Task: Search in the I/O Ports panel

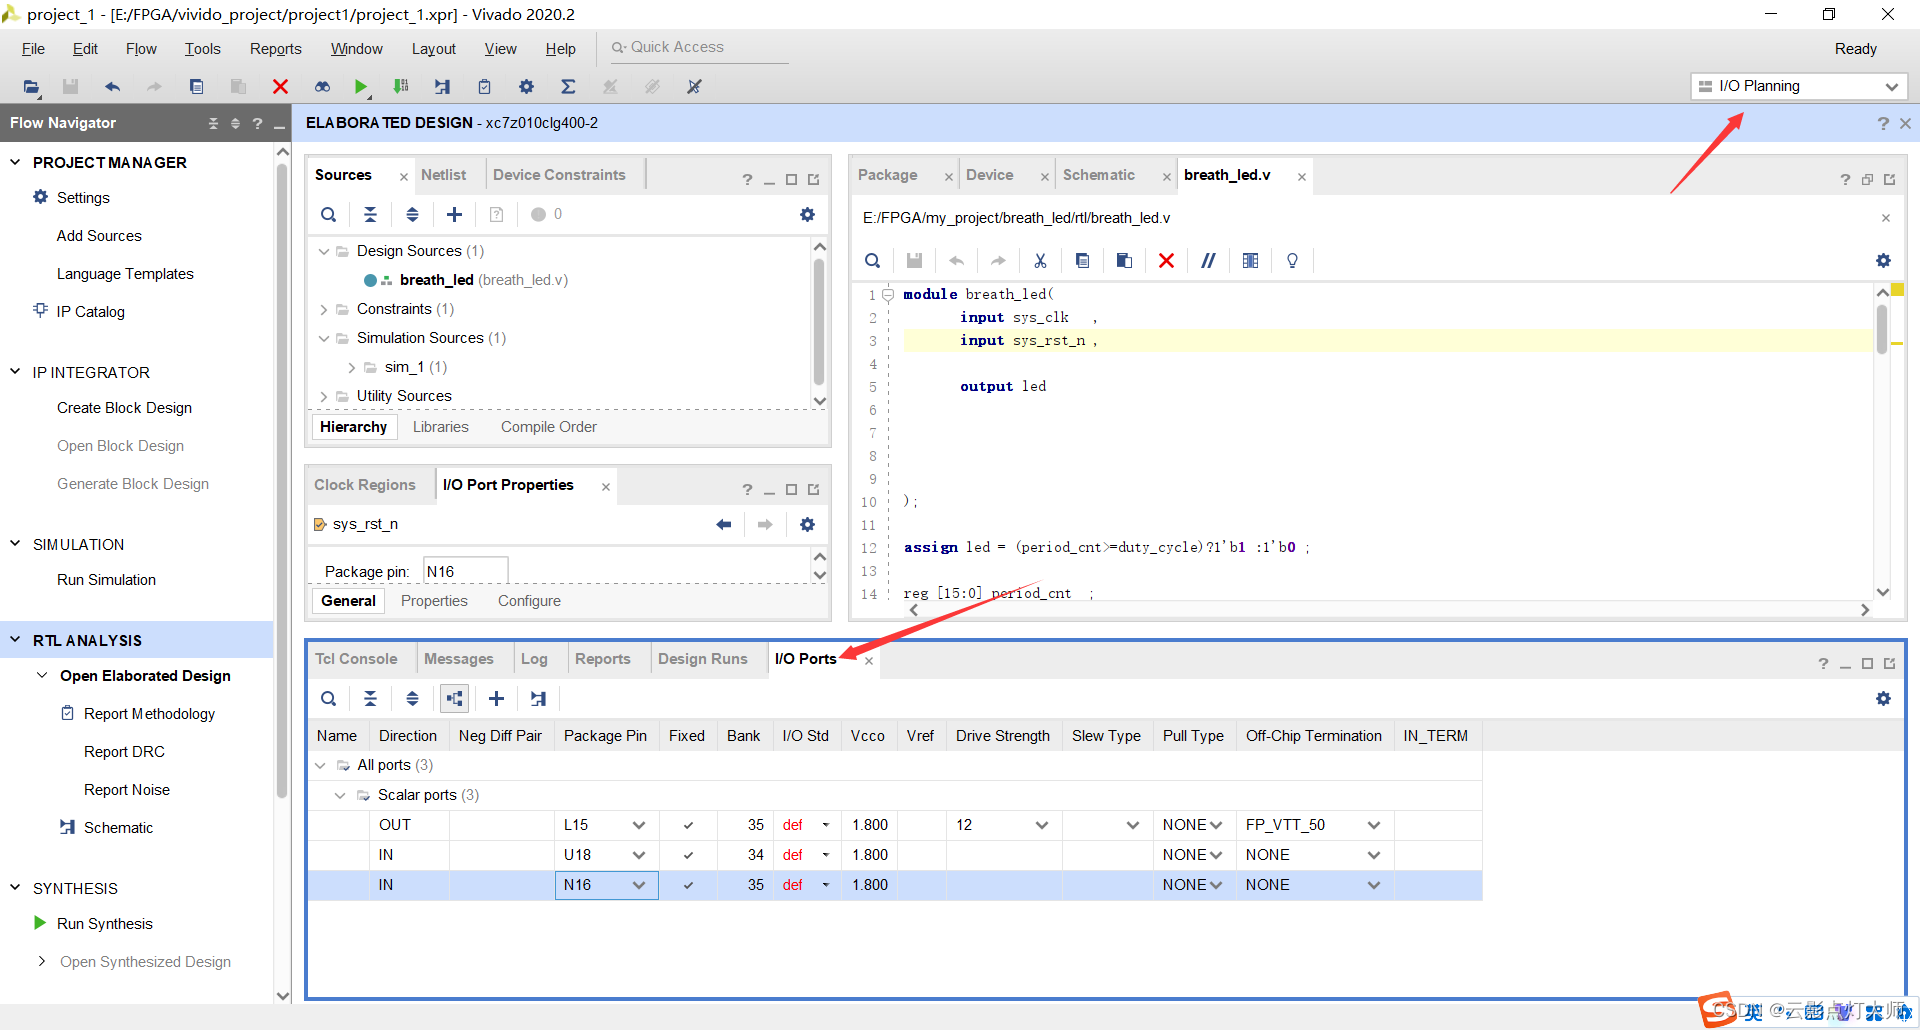Action: tap(328, 698)
